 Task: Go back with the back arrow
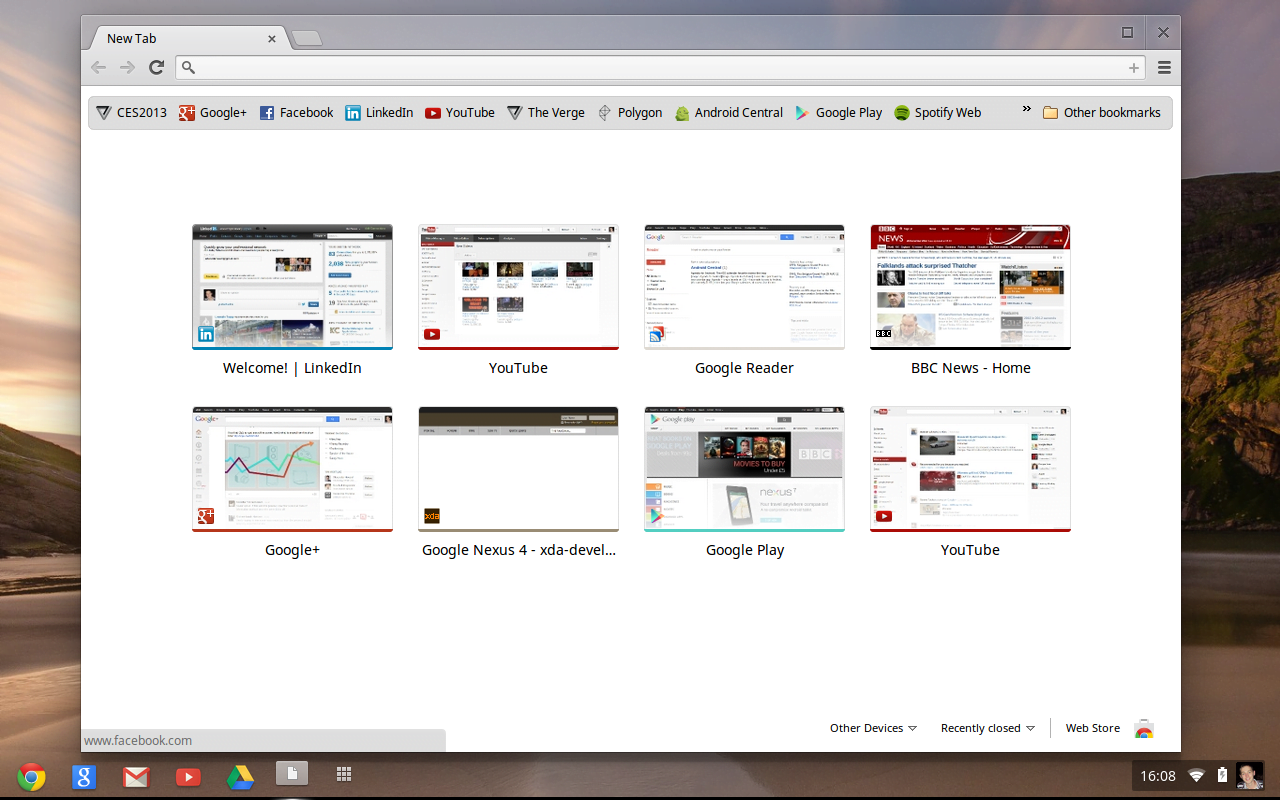[98, 67]
